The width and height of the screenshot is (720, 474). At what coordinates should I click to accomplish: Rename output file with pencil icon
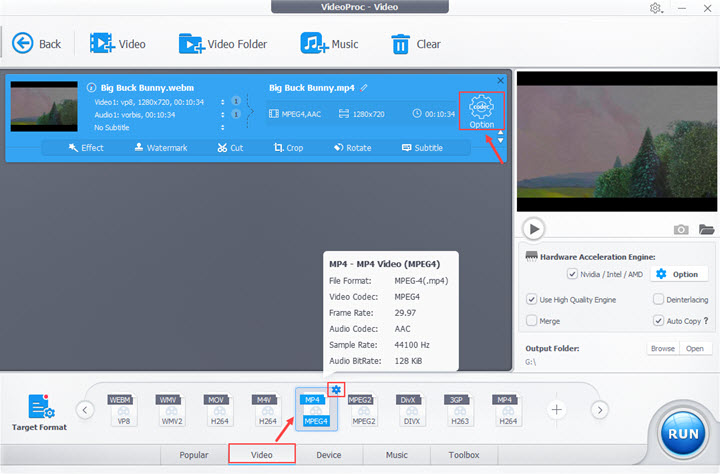coord(364,87)
